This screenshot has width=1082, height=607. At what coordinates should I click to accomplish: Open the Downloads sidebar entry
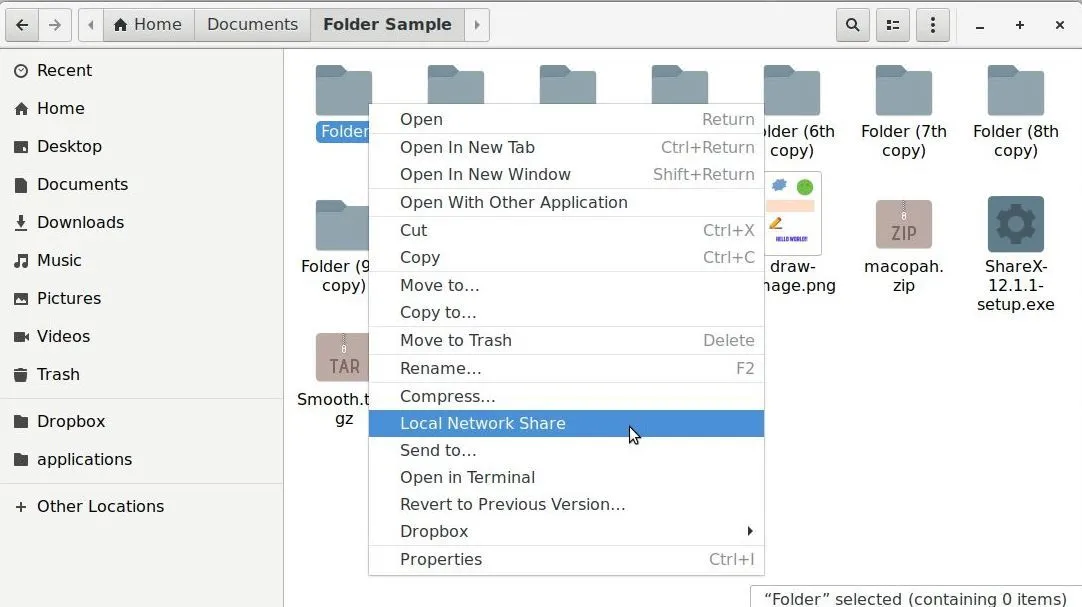[x=80, y=222]
